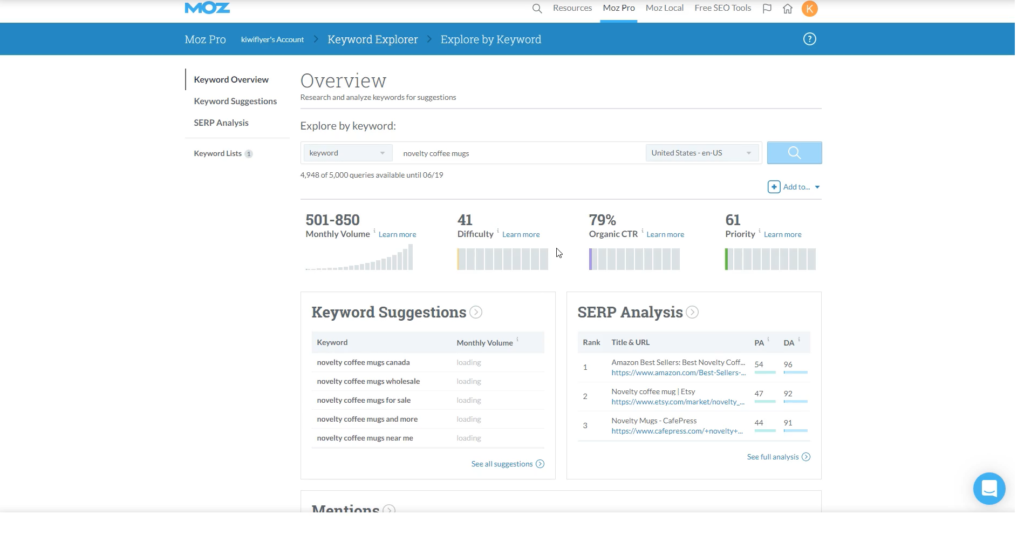The image size is (1024, 541).
Task: Click arrow icon next to See full analysis
Action: [x=806, y=457]
